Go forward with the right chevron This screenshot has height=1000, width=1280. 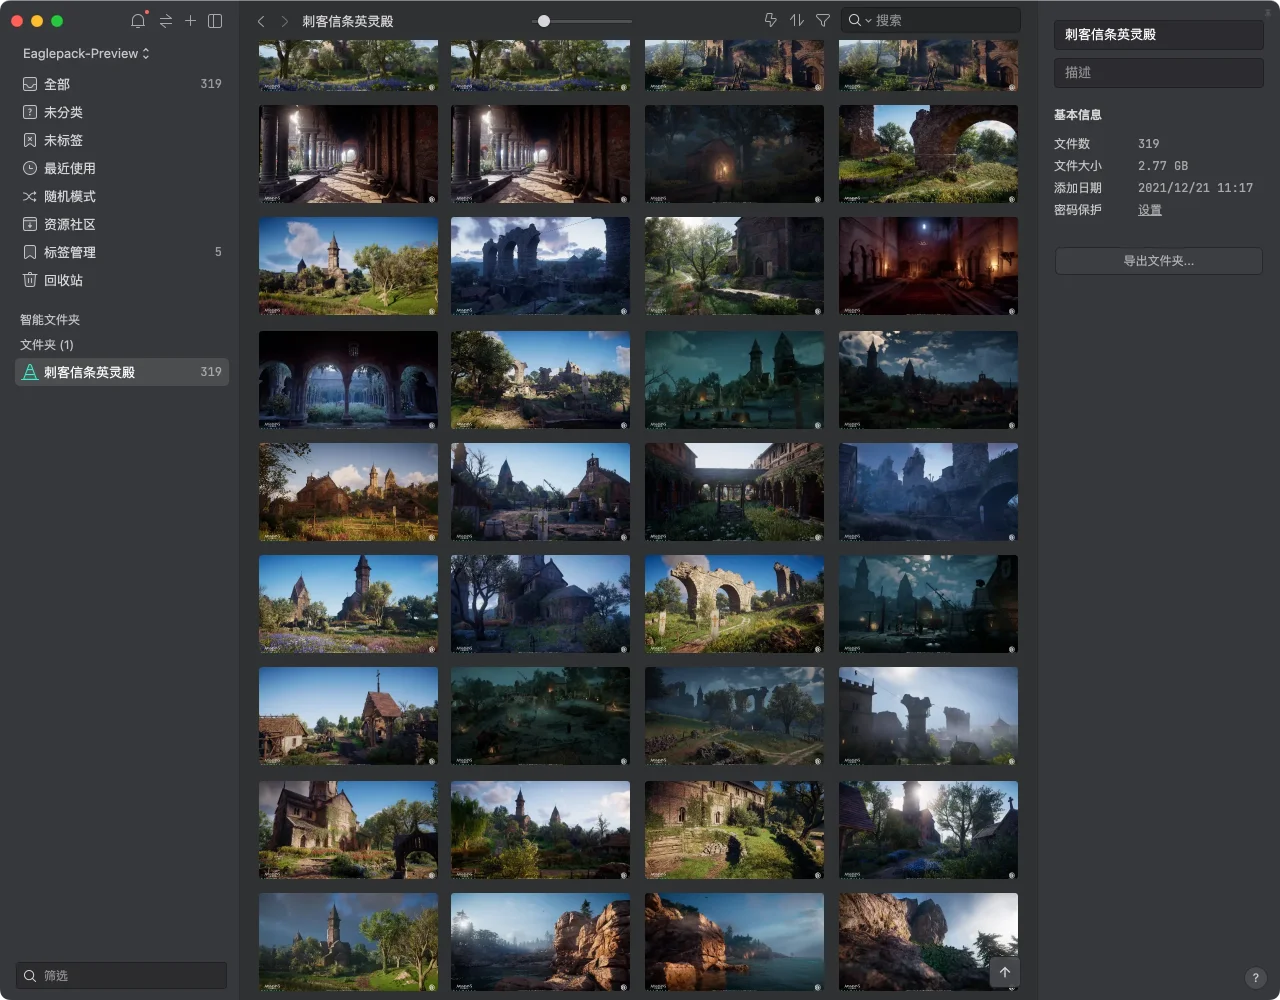(285, 21)
